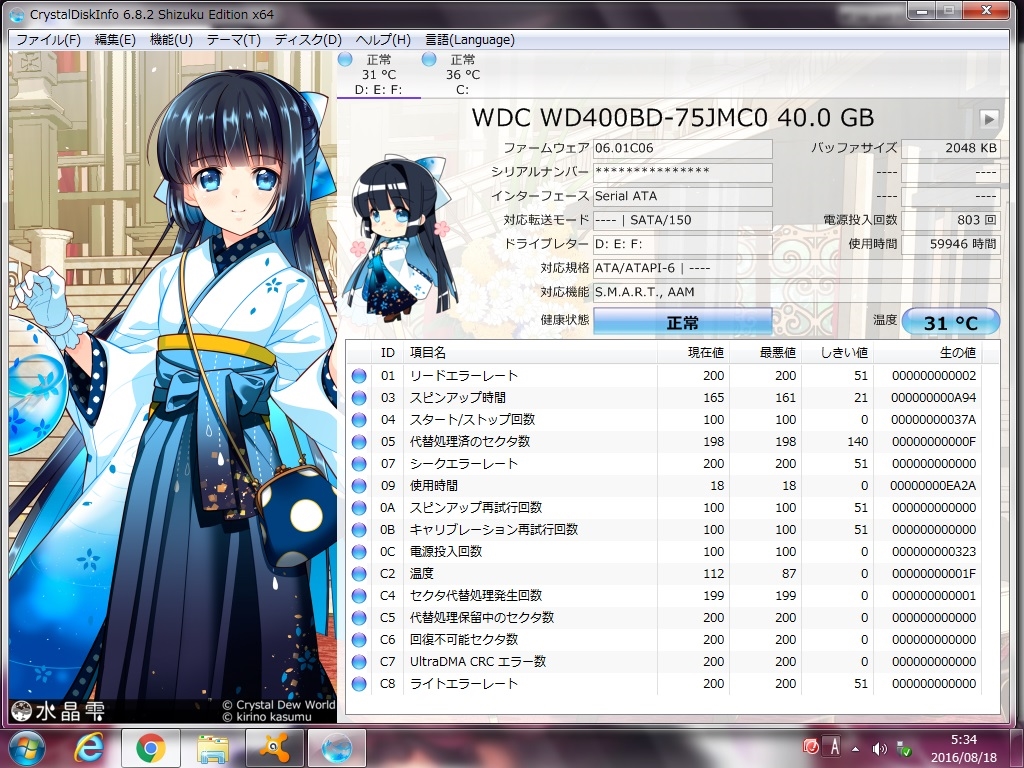Click the しきい値 column header
The image size is (1024, 768).
838,353
